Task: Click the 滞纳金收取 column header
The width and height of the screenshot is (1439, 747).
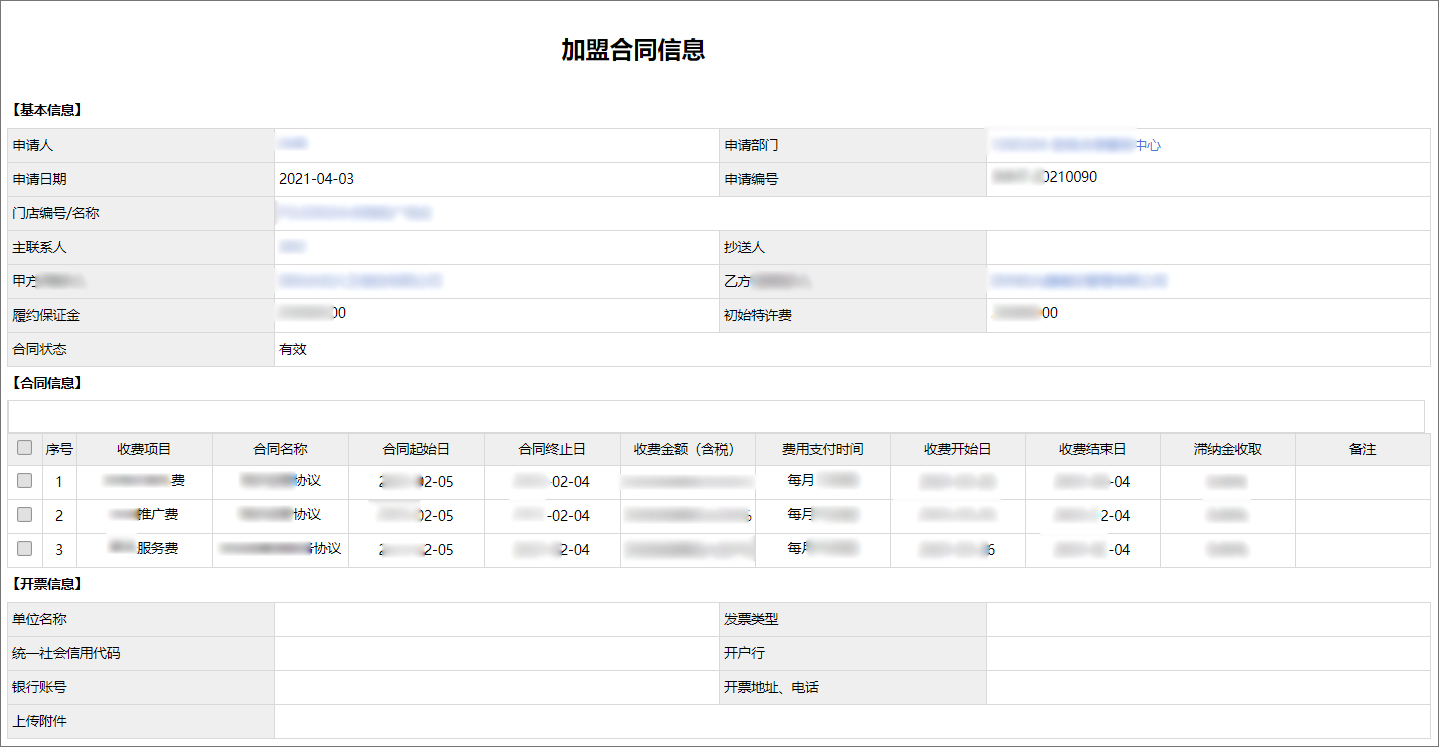Action: point(1227,448)
